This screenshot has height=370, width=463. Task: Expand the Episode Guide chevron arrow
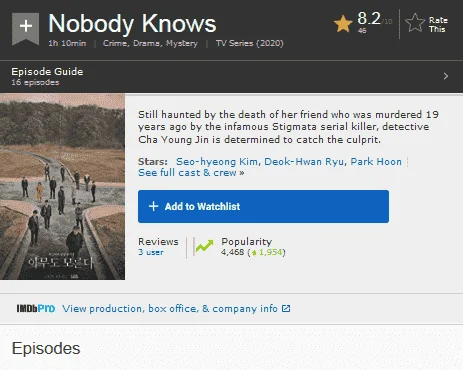446,76
